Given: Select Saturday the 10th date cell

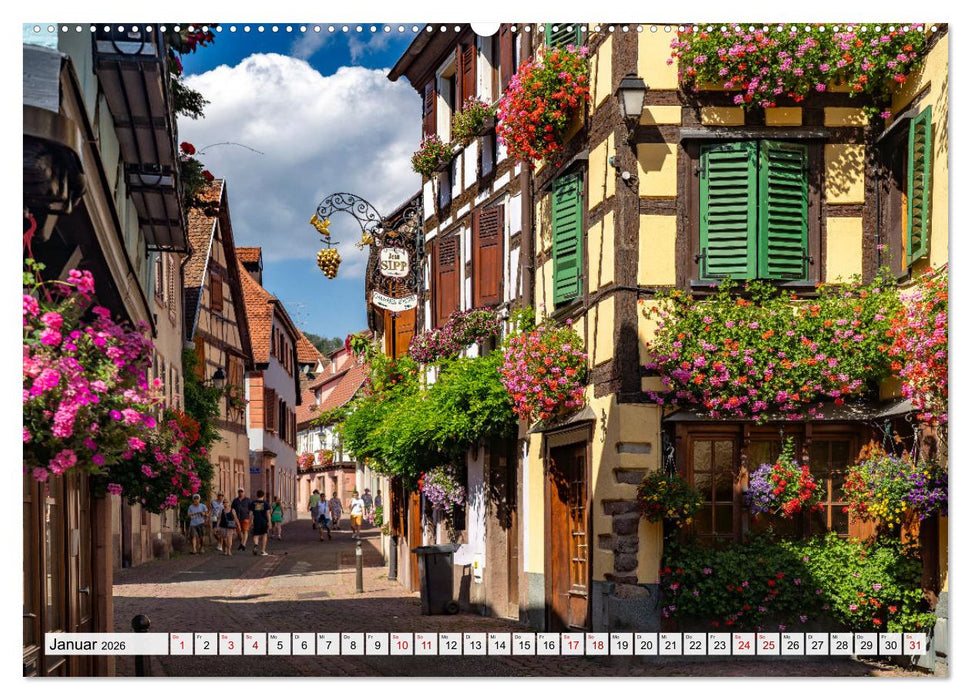Looking at the screenshot, I should click(x=401, y=644).
